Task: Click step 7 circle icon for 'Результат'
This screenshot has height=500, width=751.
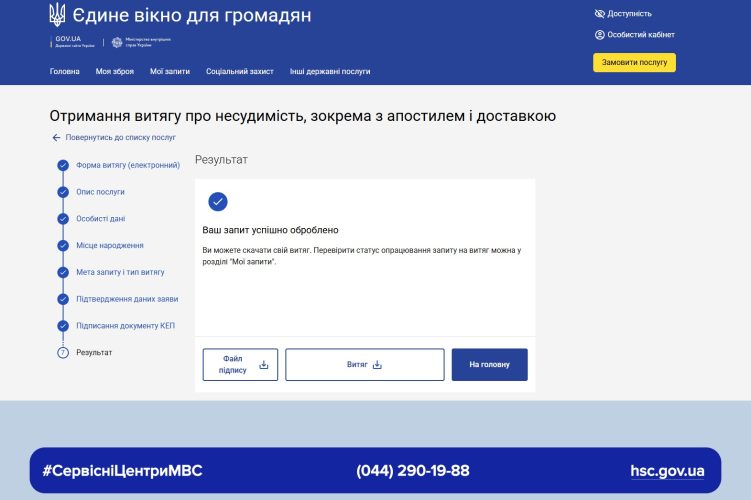Action: coord(63,352)
